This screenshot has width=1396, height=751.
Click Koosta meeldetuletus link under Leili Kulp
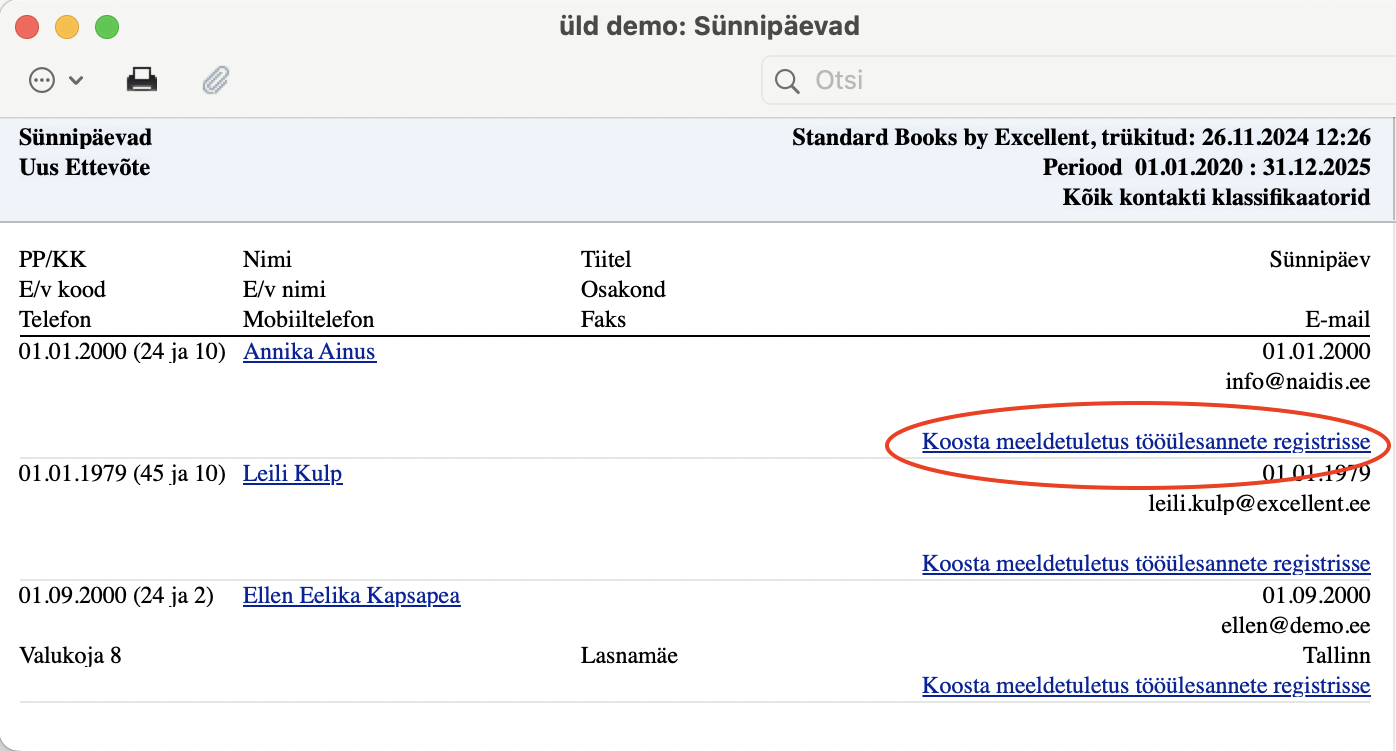[x=1146, y=564]
